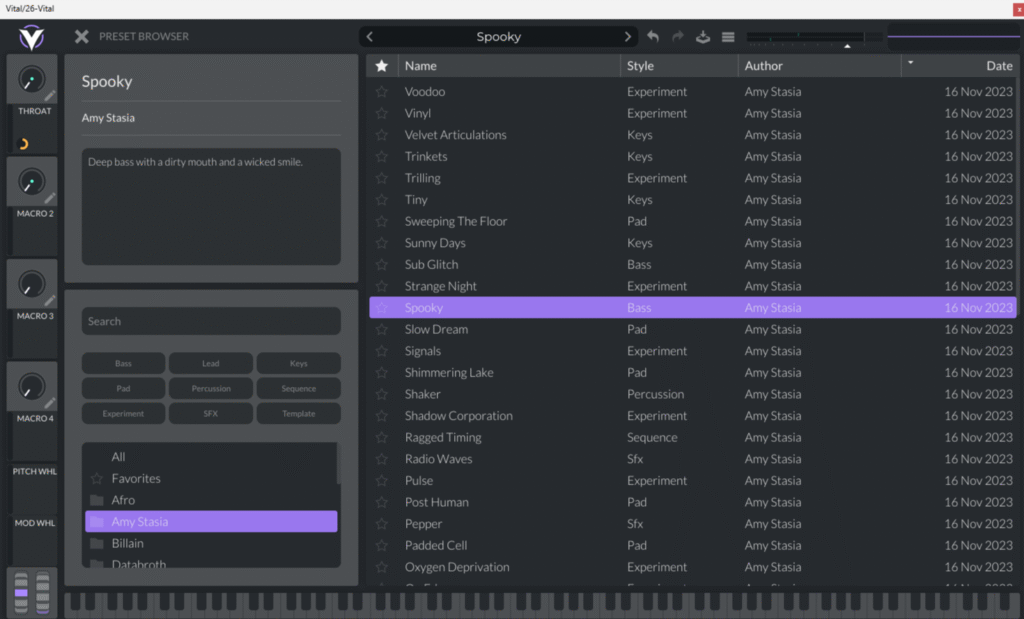
Task: Click the mod wheel slider
Action: (42, 592)
